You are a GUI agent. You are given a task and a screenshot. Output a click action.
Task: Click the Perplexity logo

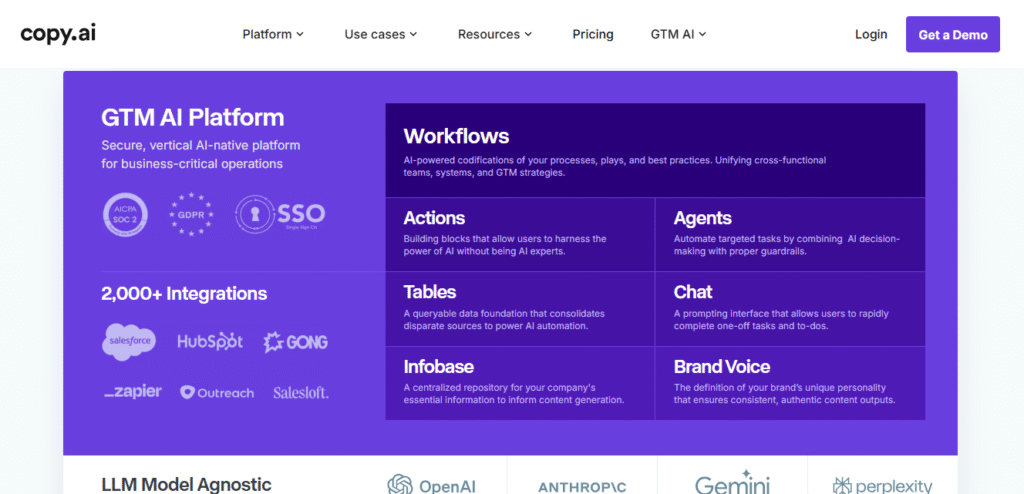pyautogui.click(x=882, y=486)
